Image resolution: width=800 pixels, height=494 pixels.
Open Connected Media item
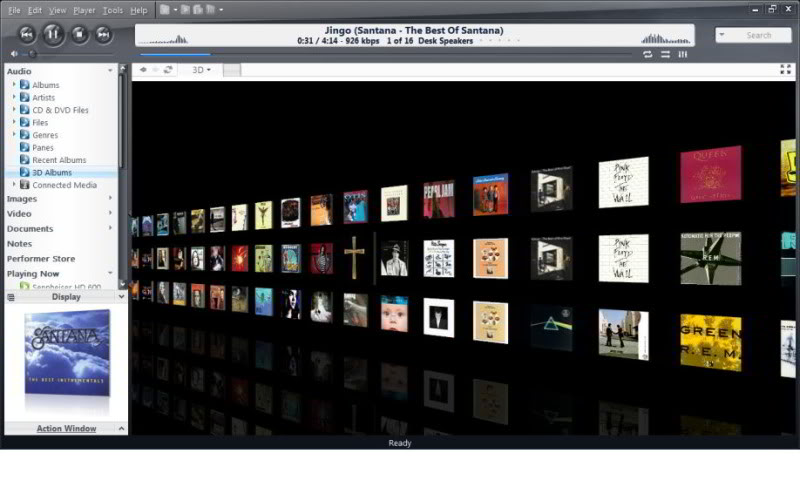(64, 185)
